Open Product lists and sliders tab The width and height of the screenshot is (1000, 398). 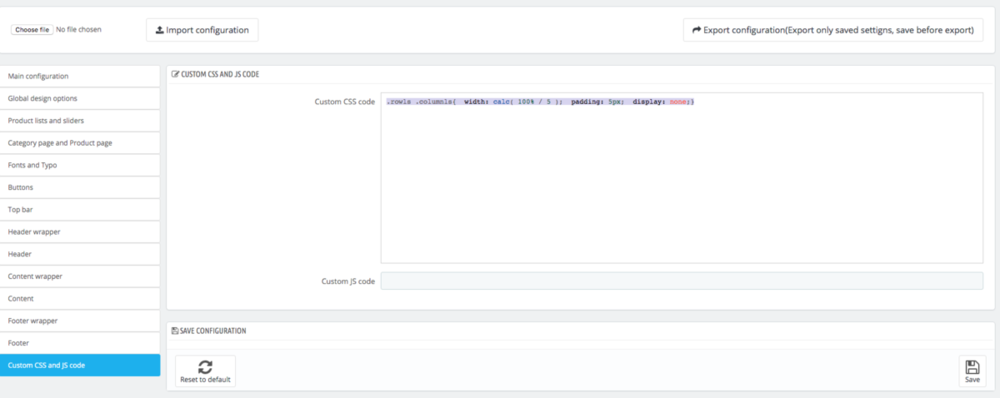point(80,121)
